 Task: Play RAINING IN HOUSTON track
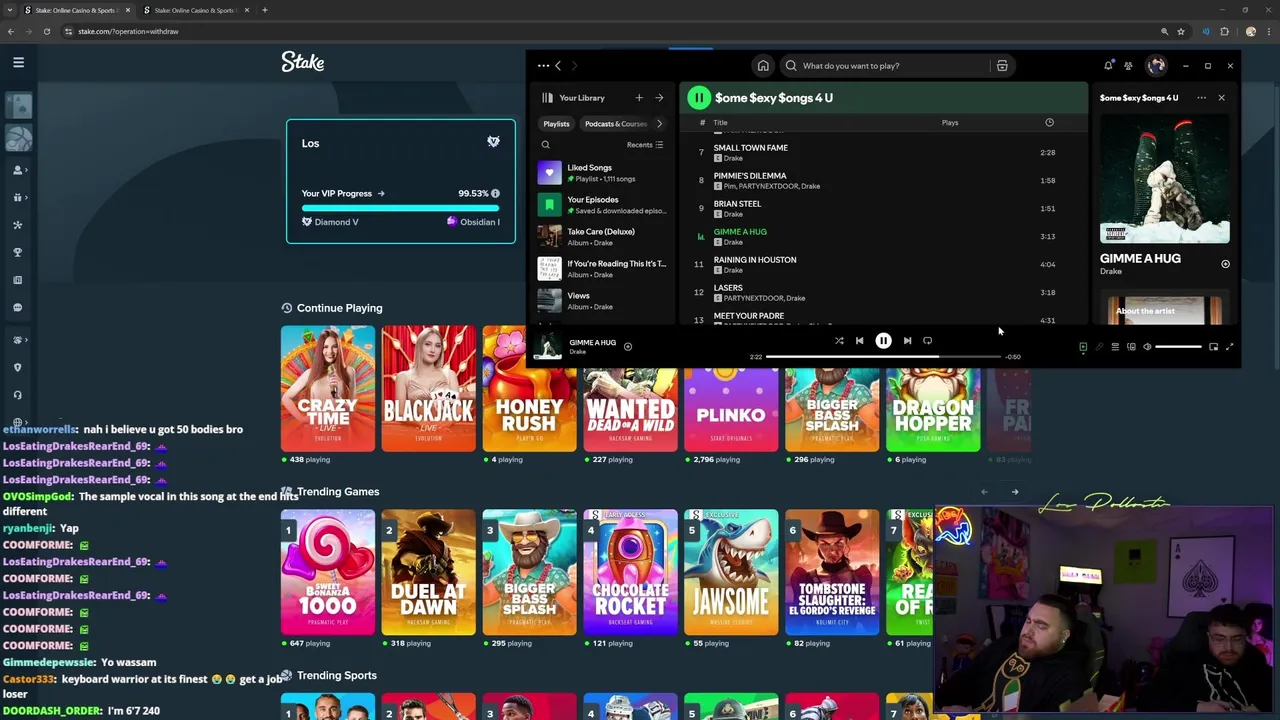click(x=755, y=260)
